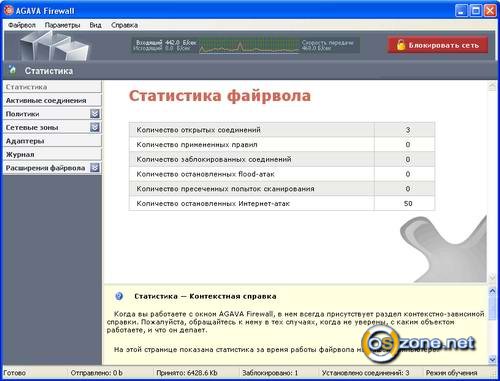
Task: Click the home icon beside Статистика header
Action: (x=13, y=70)
